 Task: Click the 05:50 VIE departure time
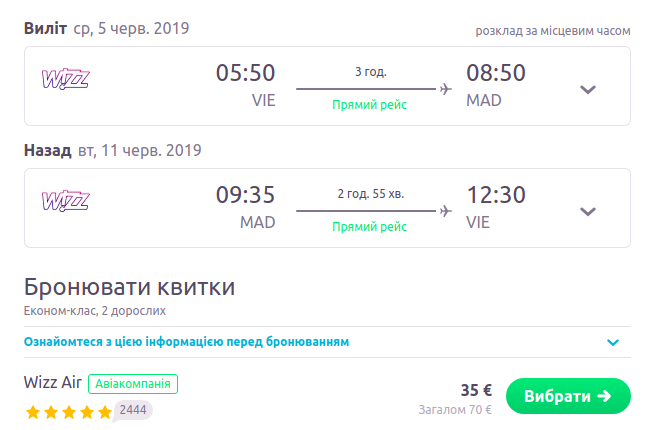tap(245, 74)
